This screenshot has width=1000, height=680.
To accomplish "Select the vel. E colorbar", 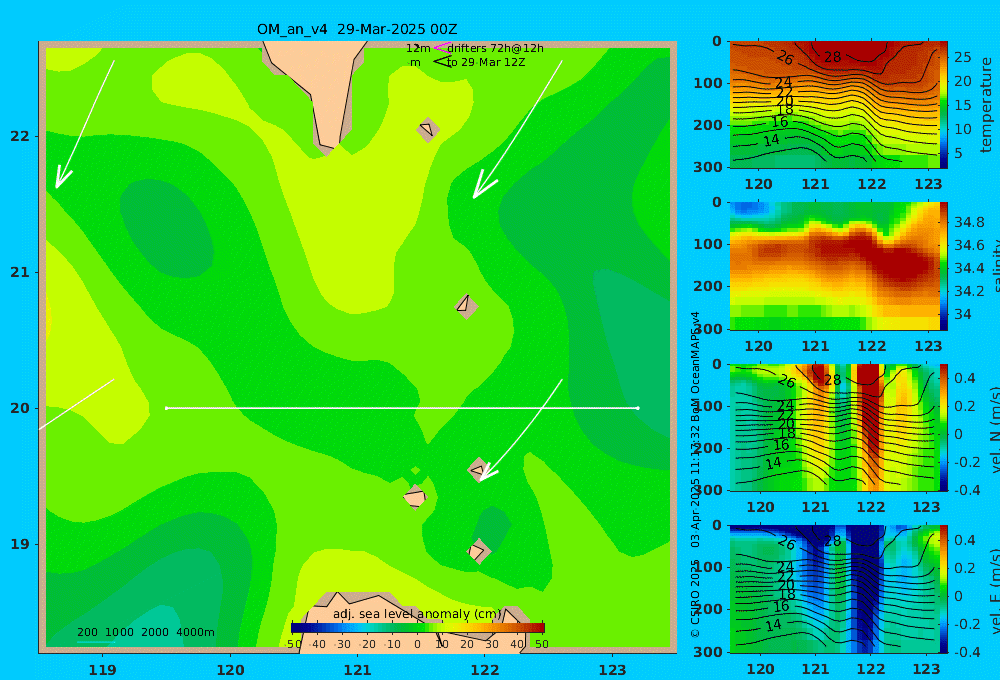I will (x=944, y=589).
